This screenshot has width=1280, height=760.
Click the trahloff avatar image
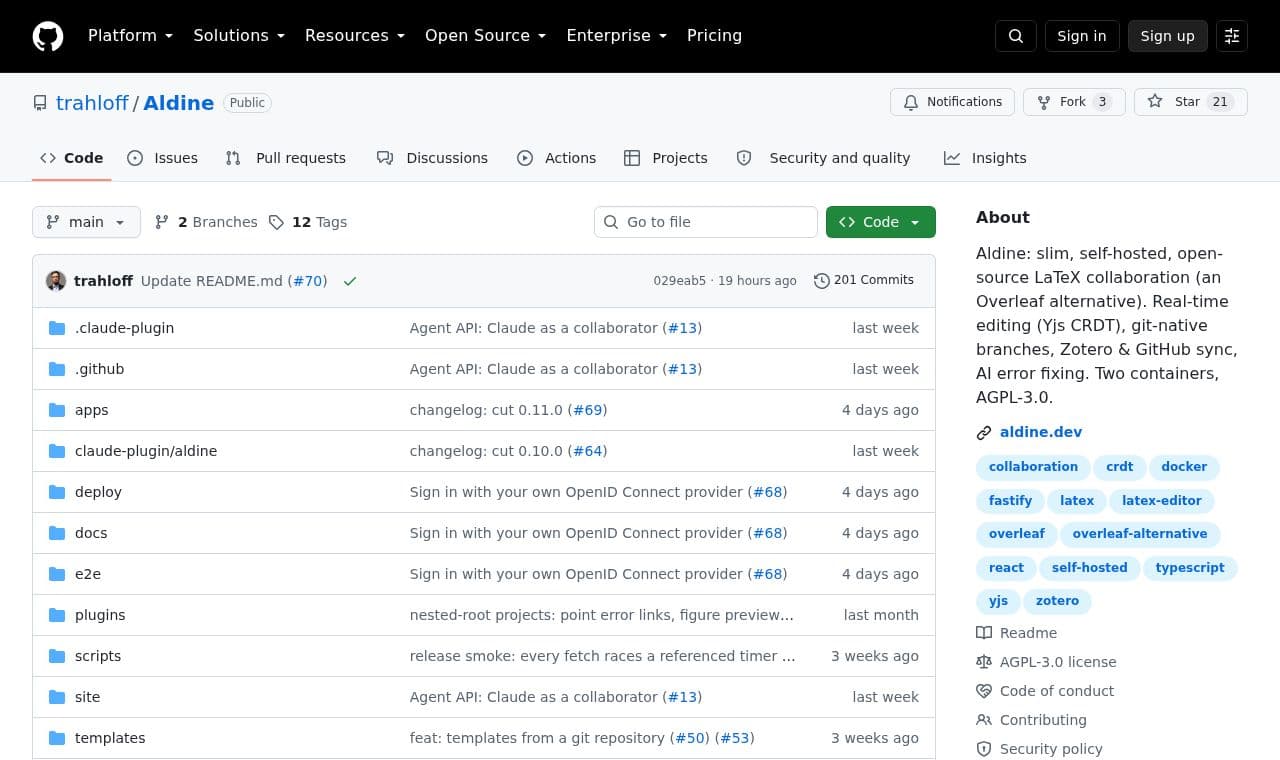pos(56,281)
